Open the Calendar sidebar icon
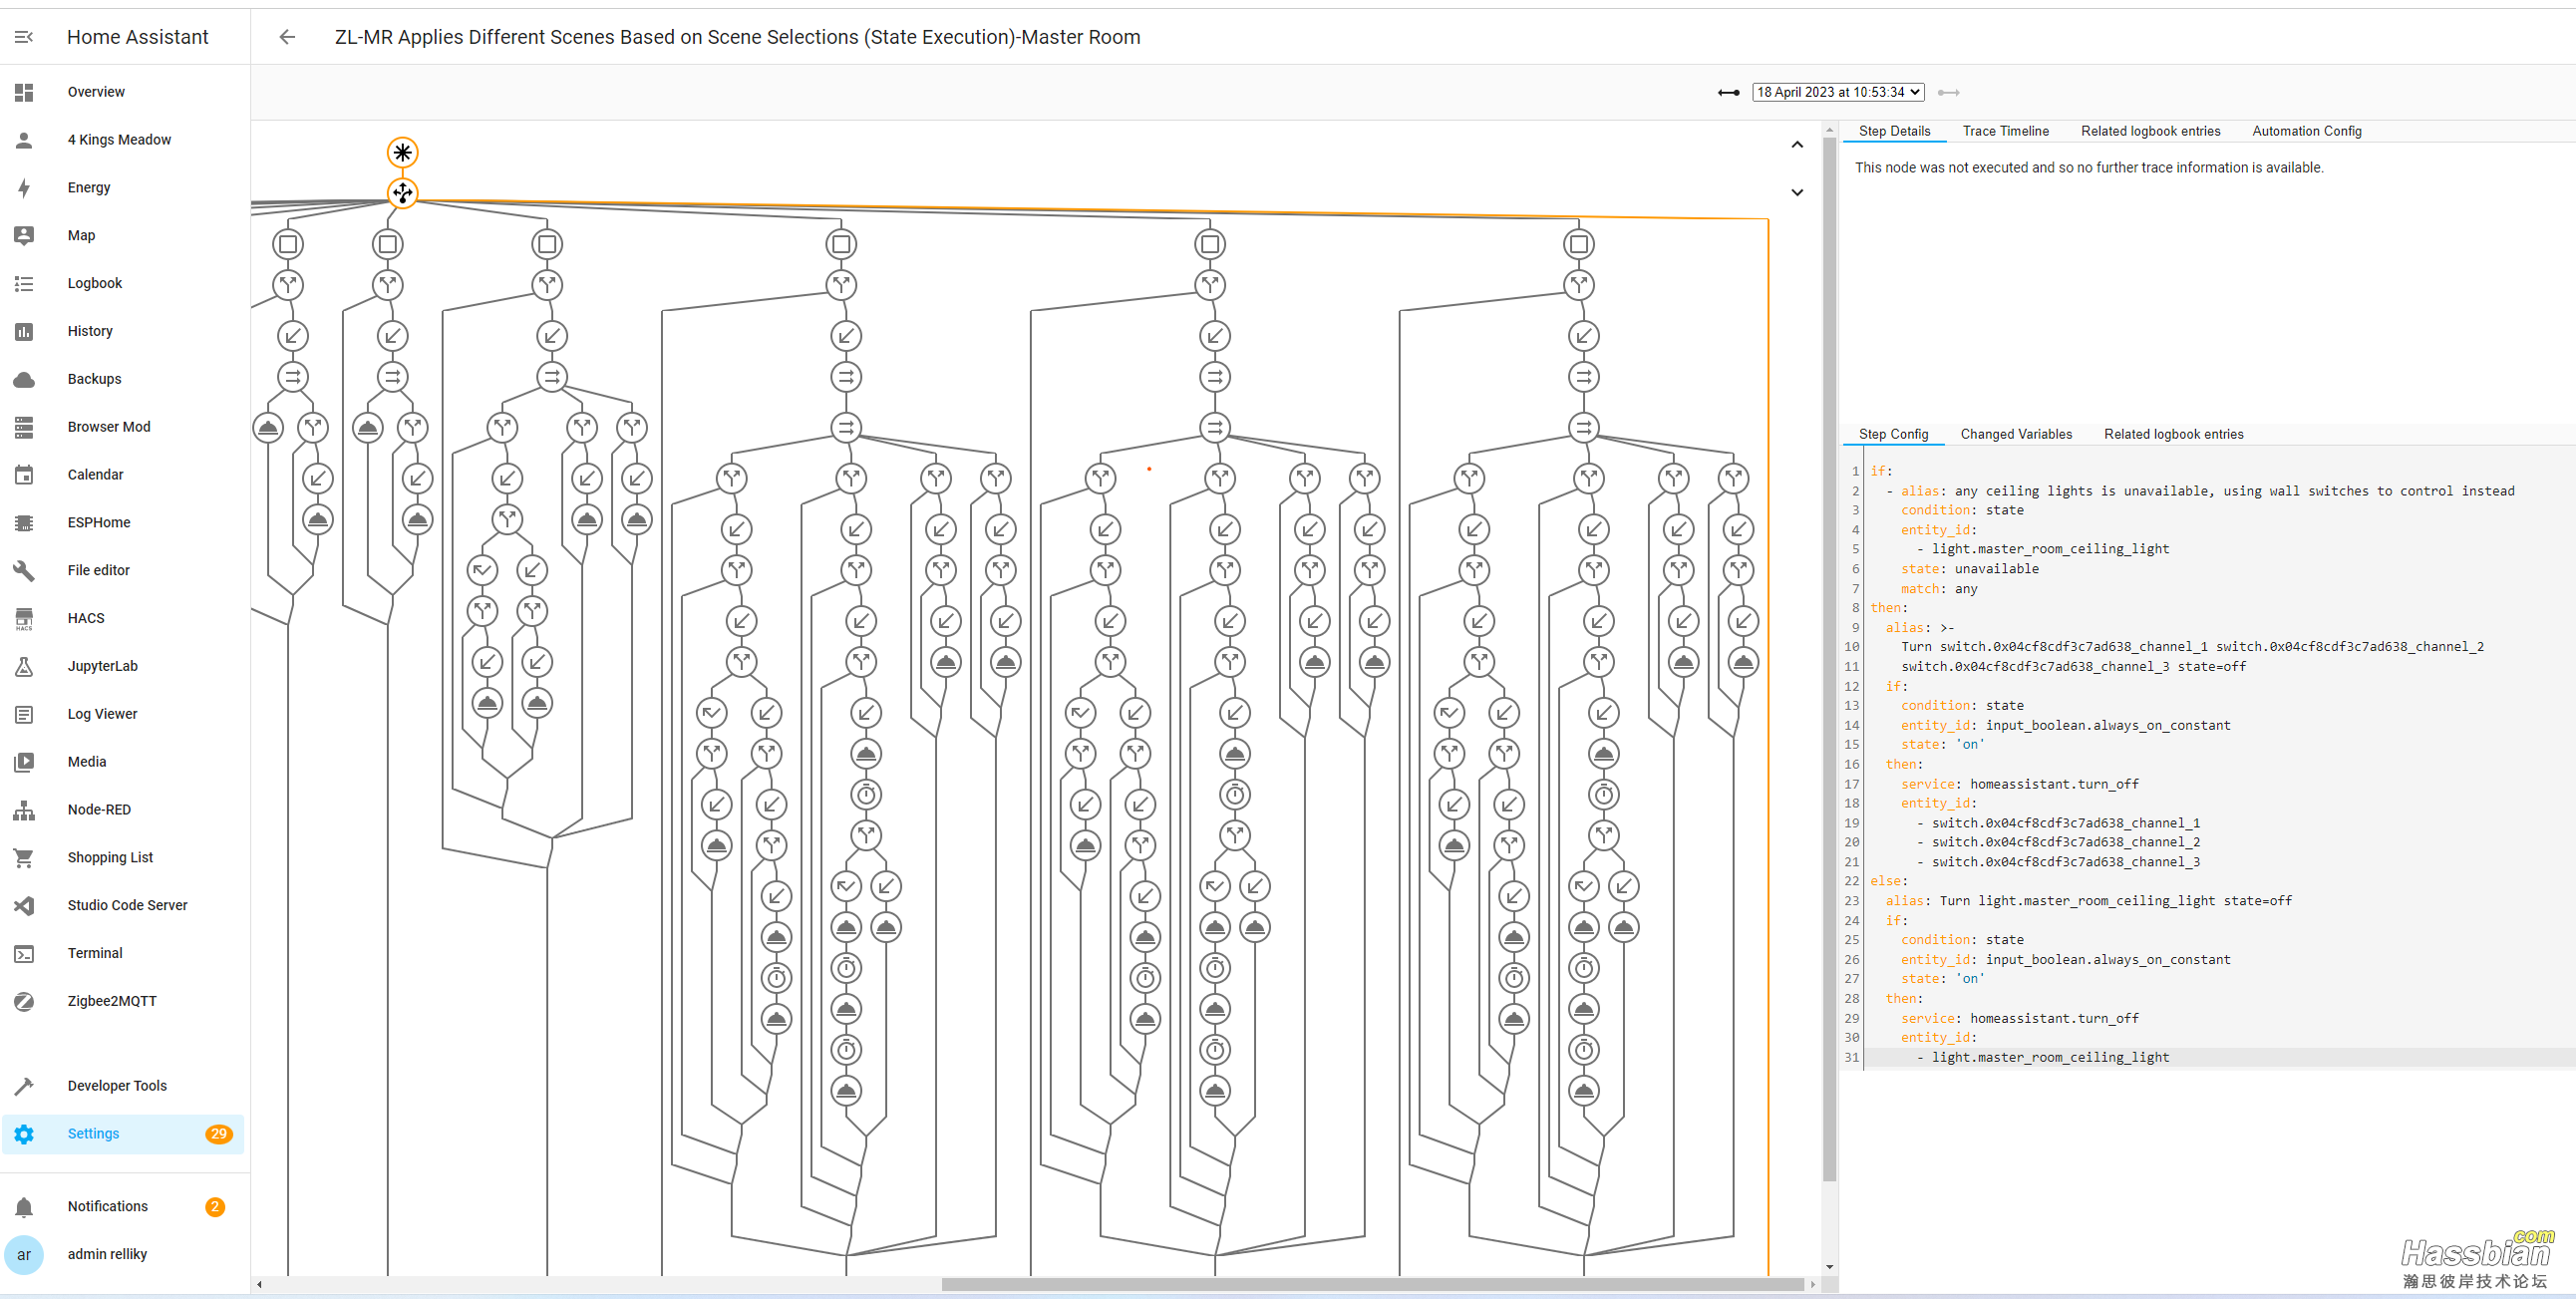Image resolution: width=2576 pixels, height=1299 pixels. 24,475
